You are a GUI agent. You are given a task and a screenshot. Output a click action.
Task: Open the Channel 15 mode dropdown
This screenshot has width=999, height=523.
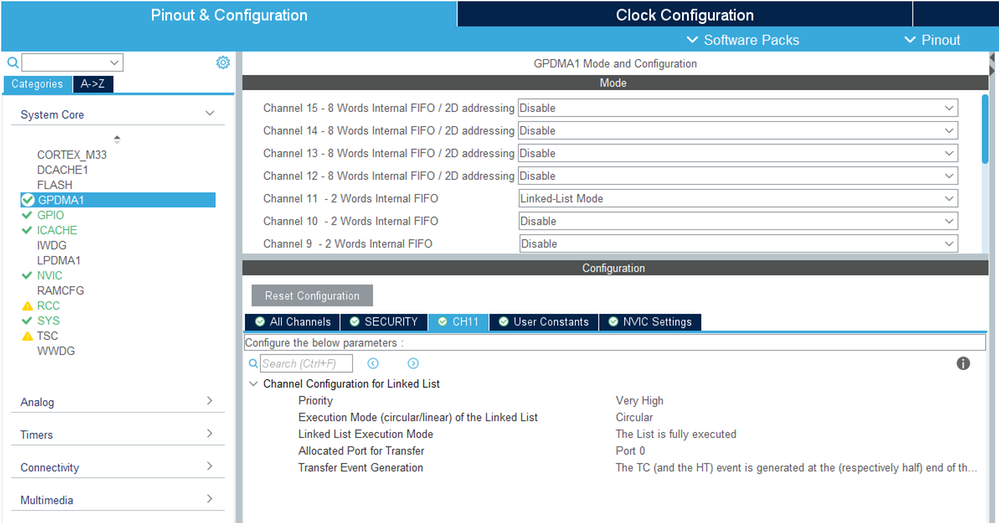pos(738,108)
